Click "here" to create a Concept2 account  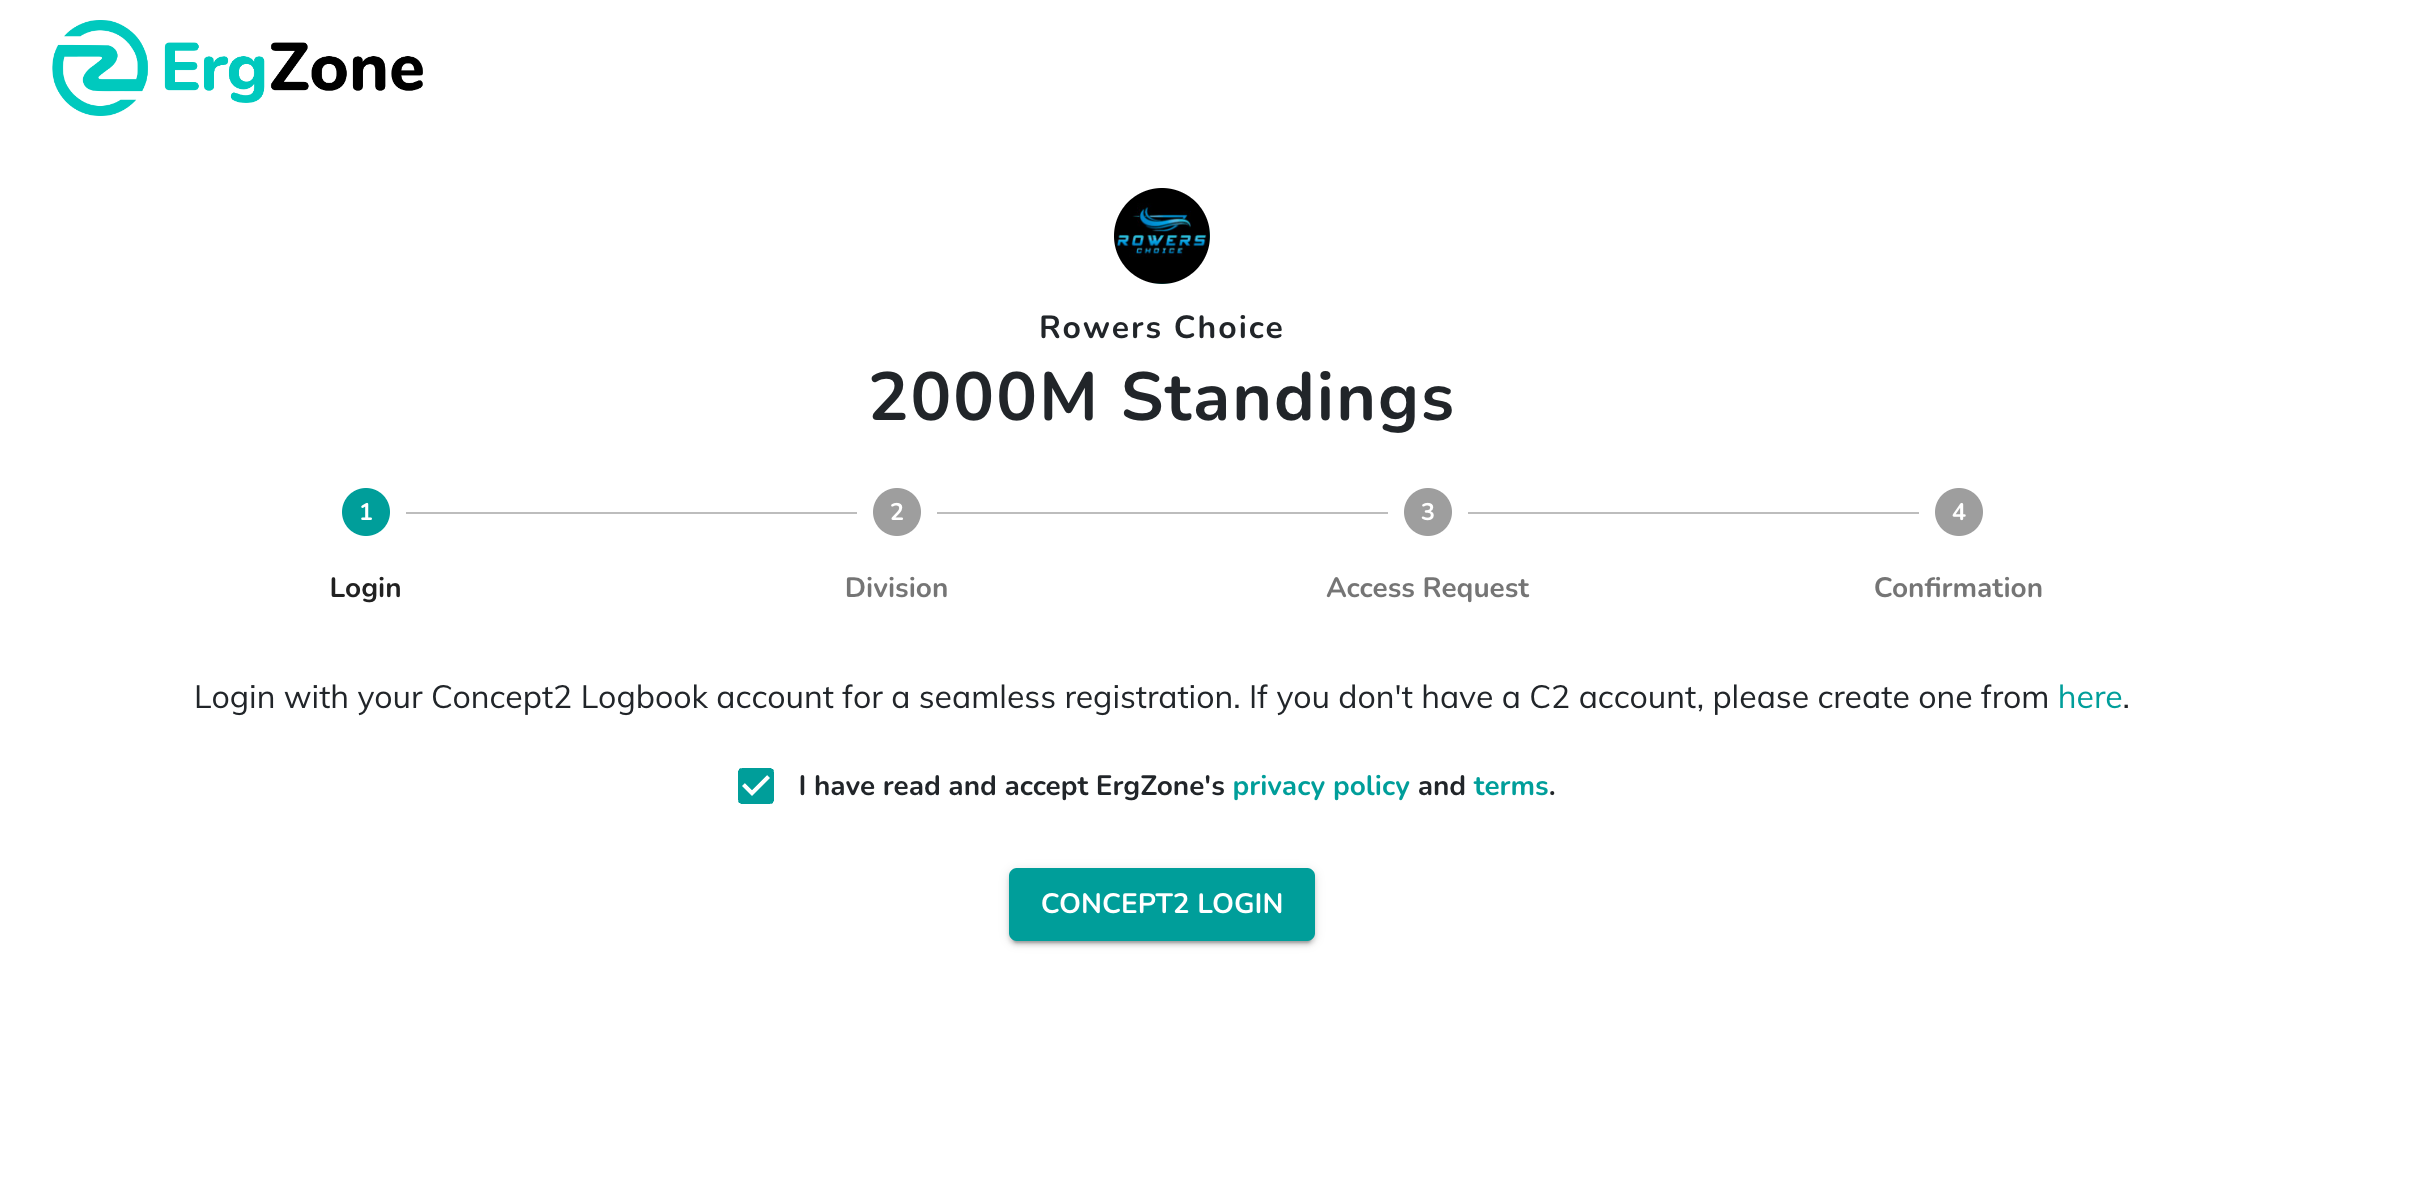(2089, 697)
